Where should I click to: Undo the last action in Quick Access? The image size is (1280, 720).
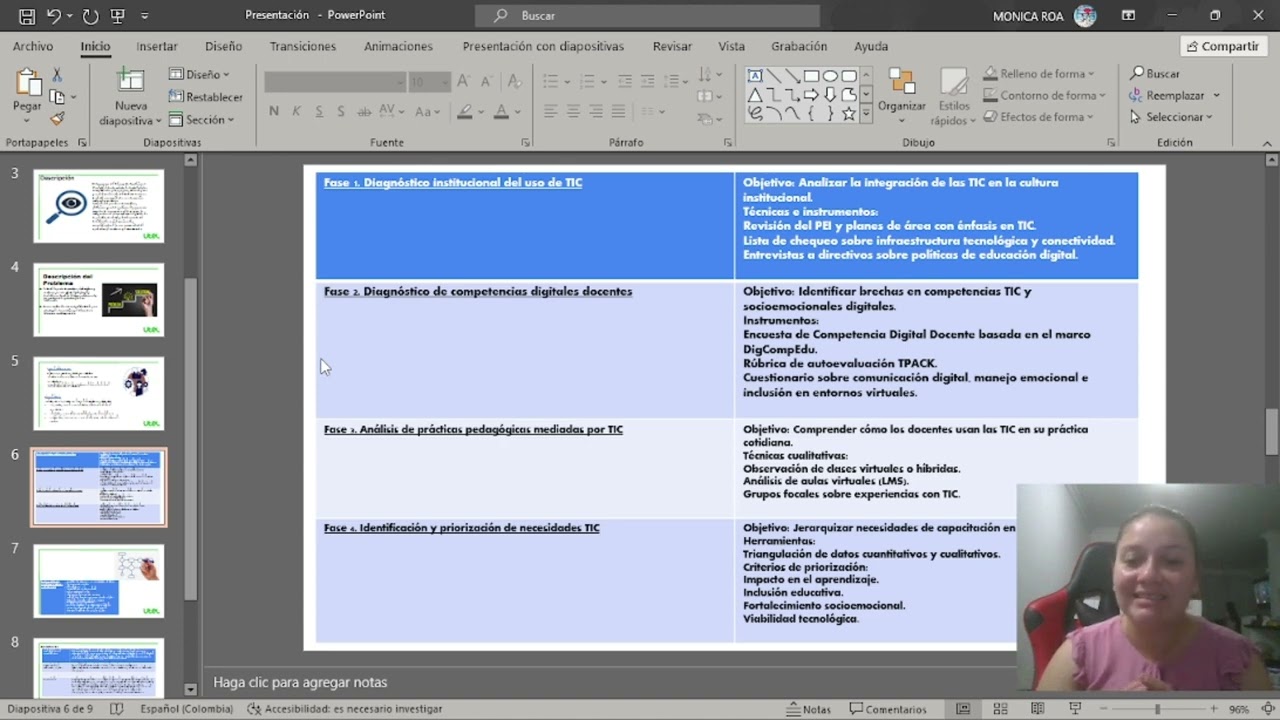click(54, 16)
